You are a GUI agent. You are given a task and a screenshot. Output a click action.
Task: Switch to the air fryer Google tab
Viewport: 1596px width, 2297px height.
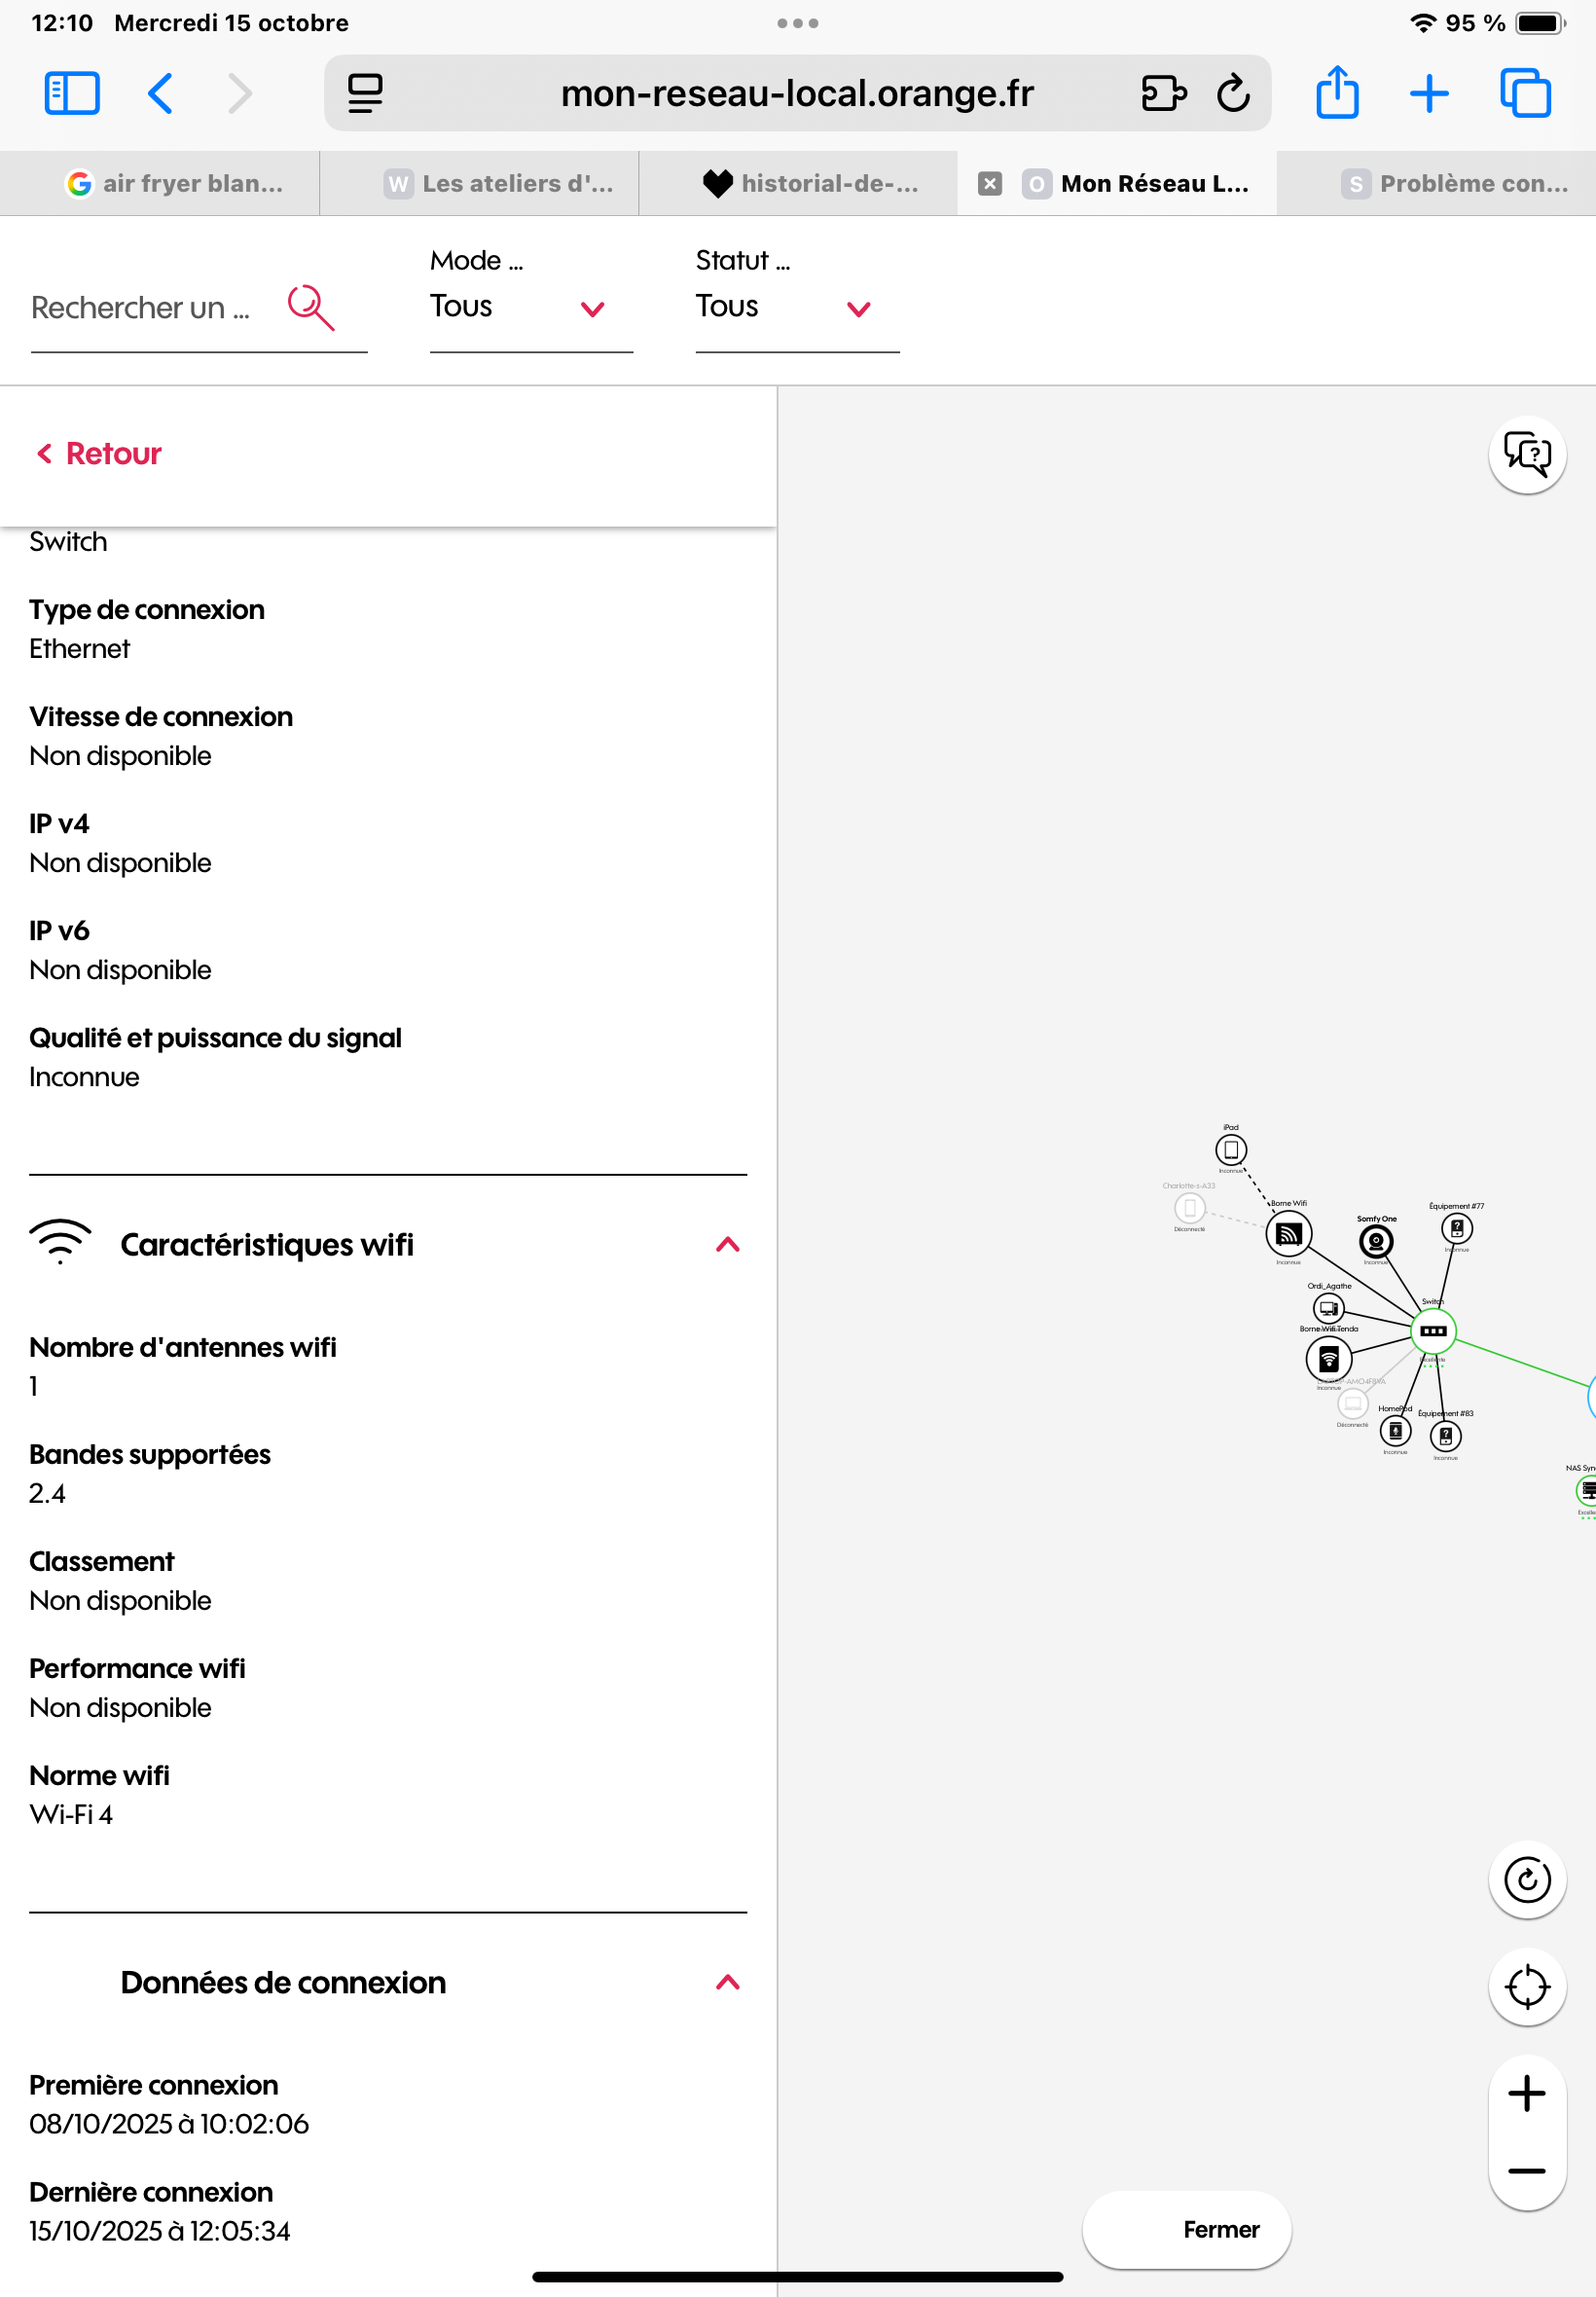click(x=175, y=184)
